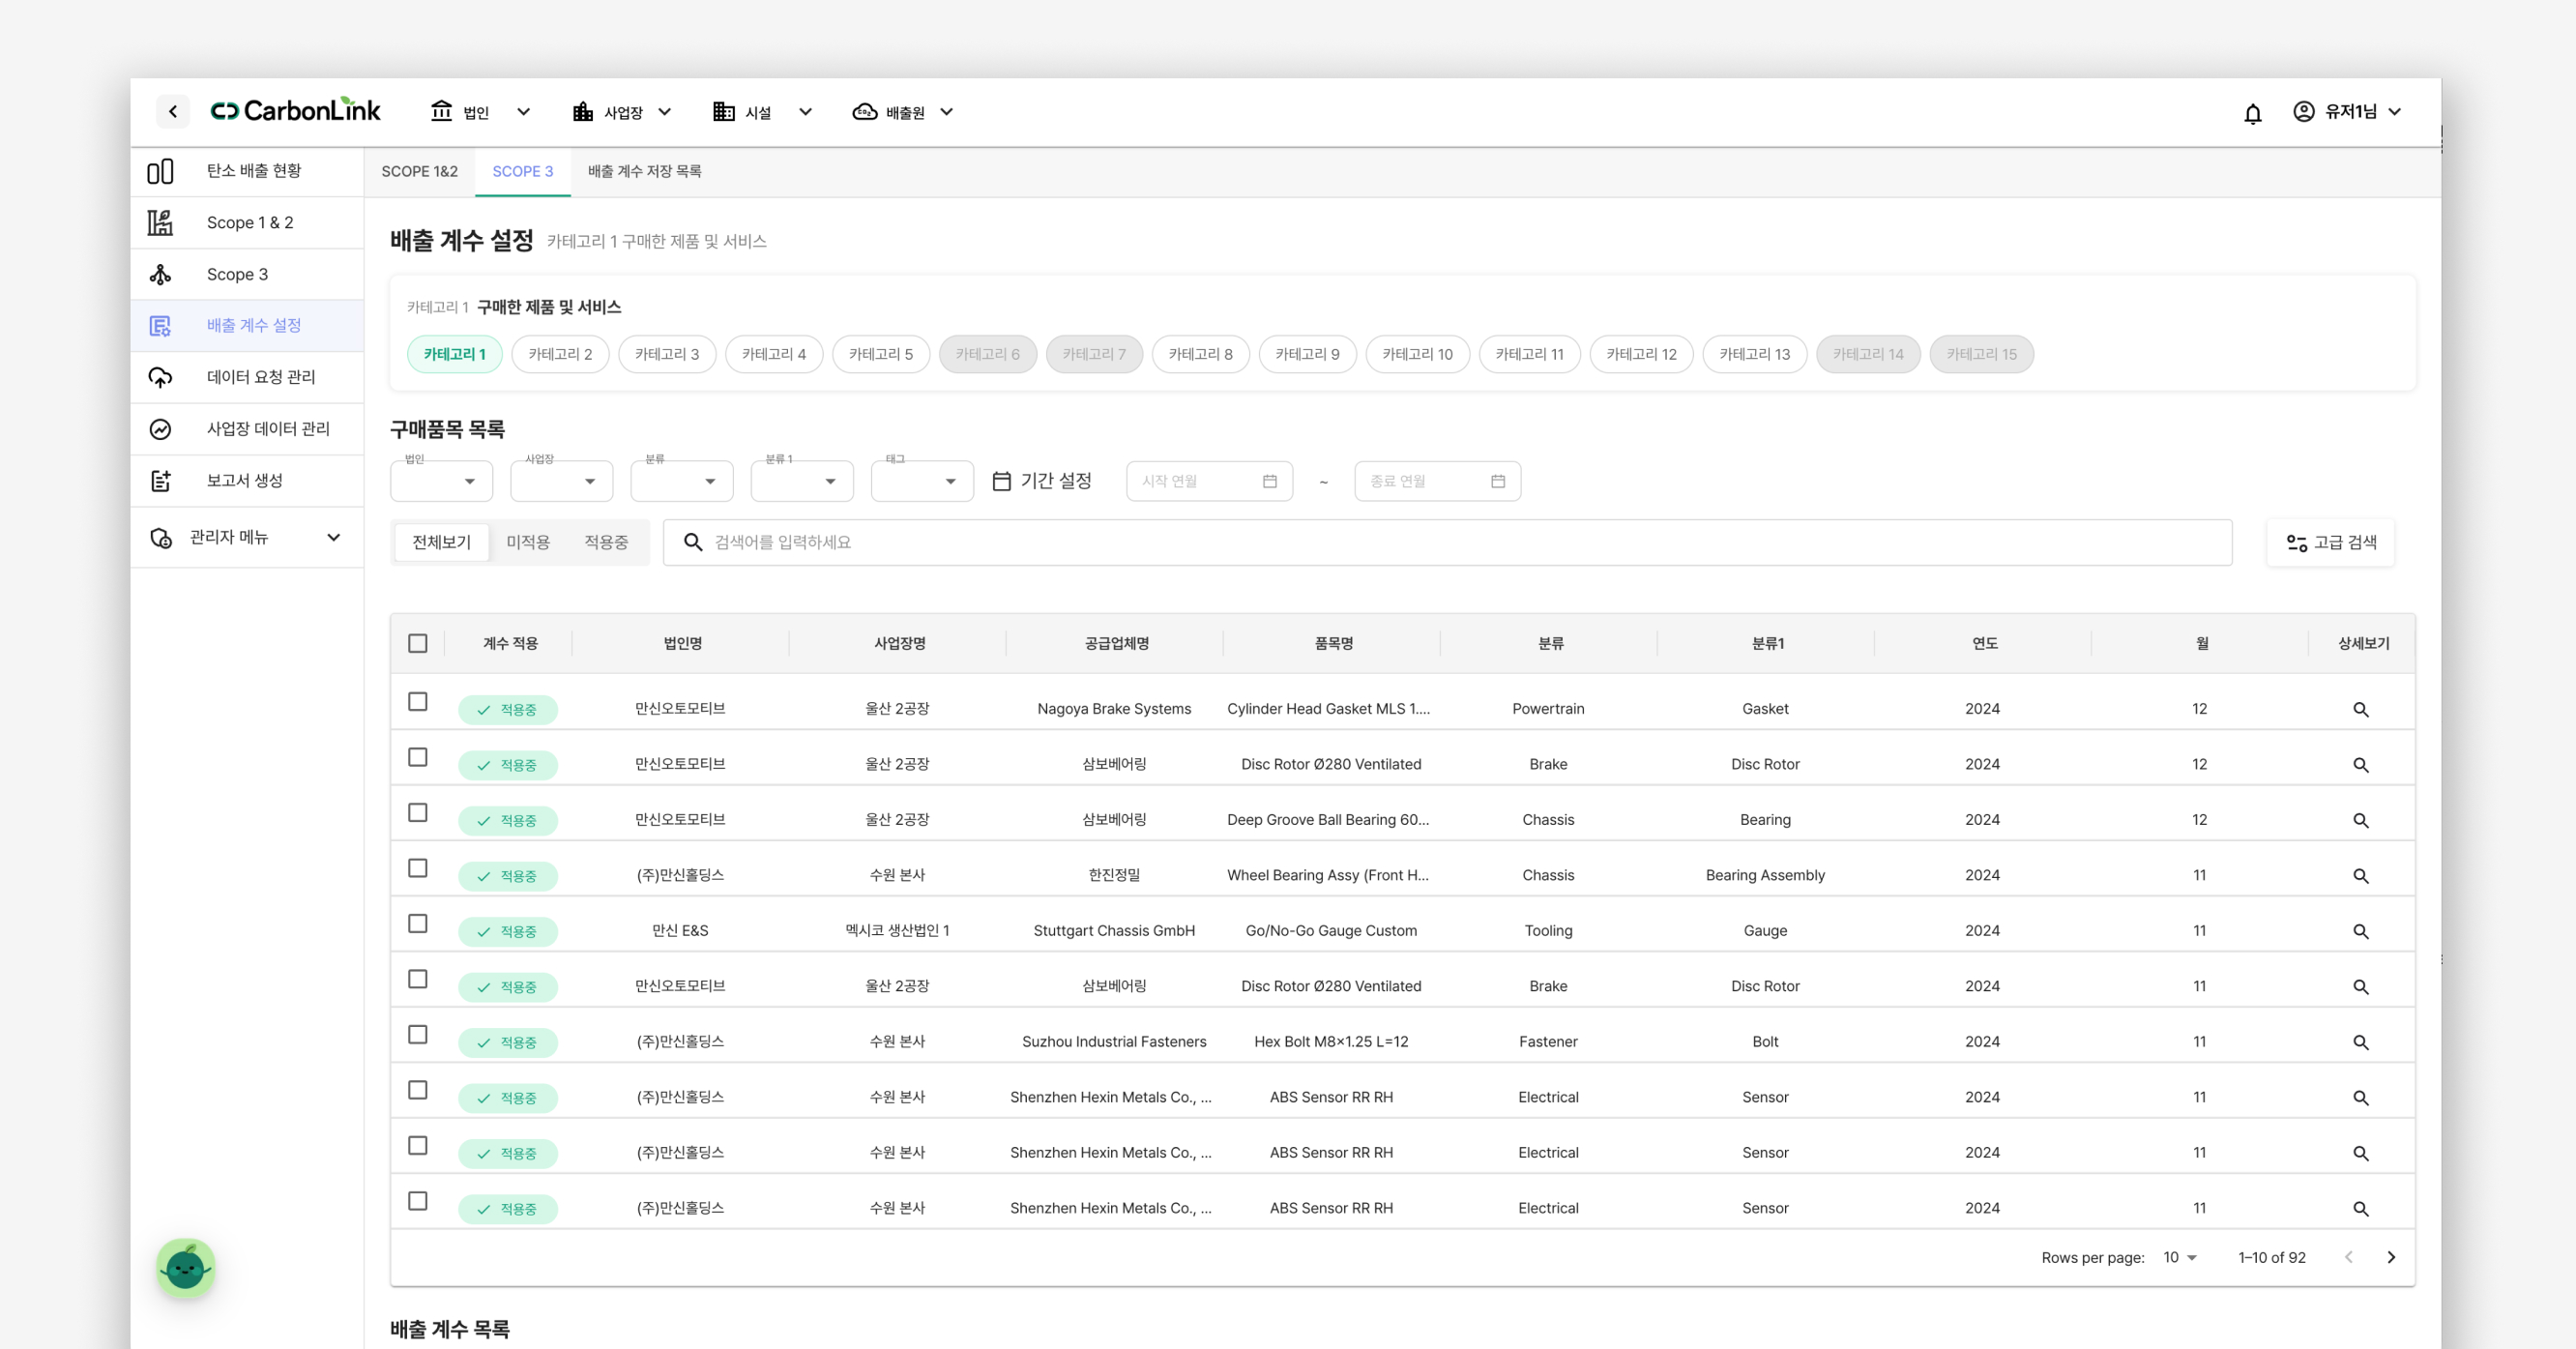The height and width of the screenshot is (1349, 2576).
Task: Open the 유저1님 account menu
Action: [x=2347, y=112]
